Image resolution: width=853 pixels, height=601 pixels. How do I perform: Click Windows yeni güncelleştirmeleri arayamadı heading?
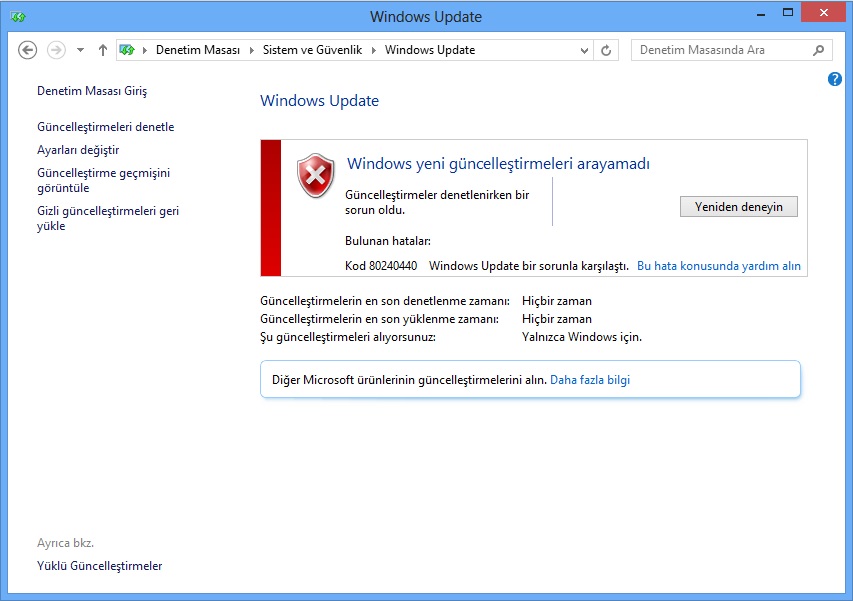click(498, 164)
